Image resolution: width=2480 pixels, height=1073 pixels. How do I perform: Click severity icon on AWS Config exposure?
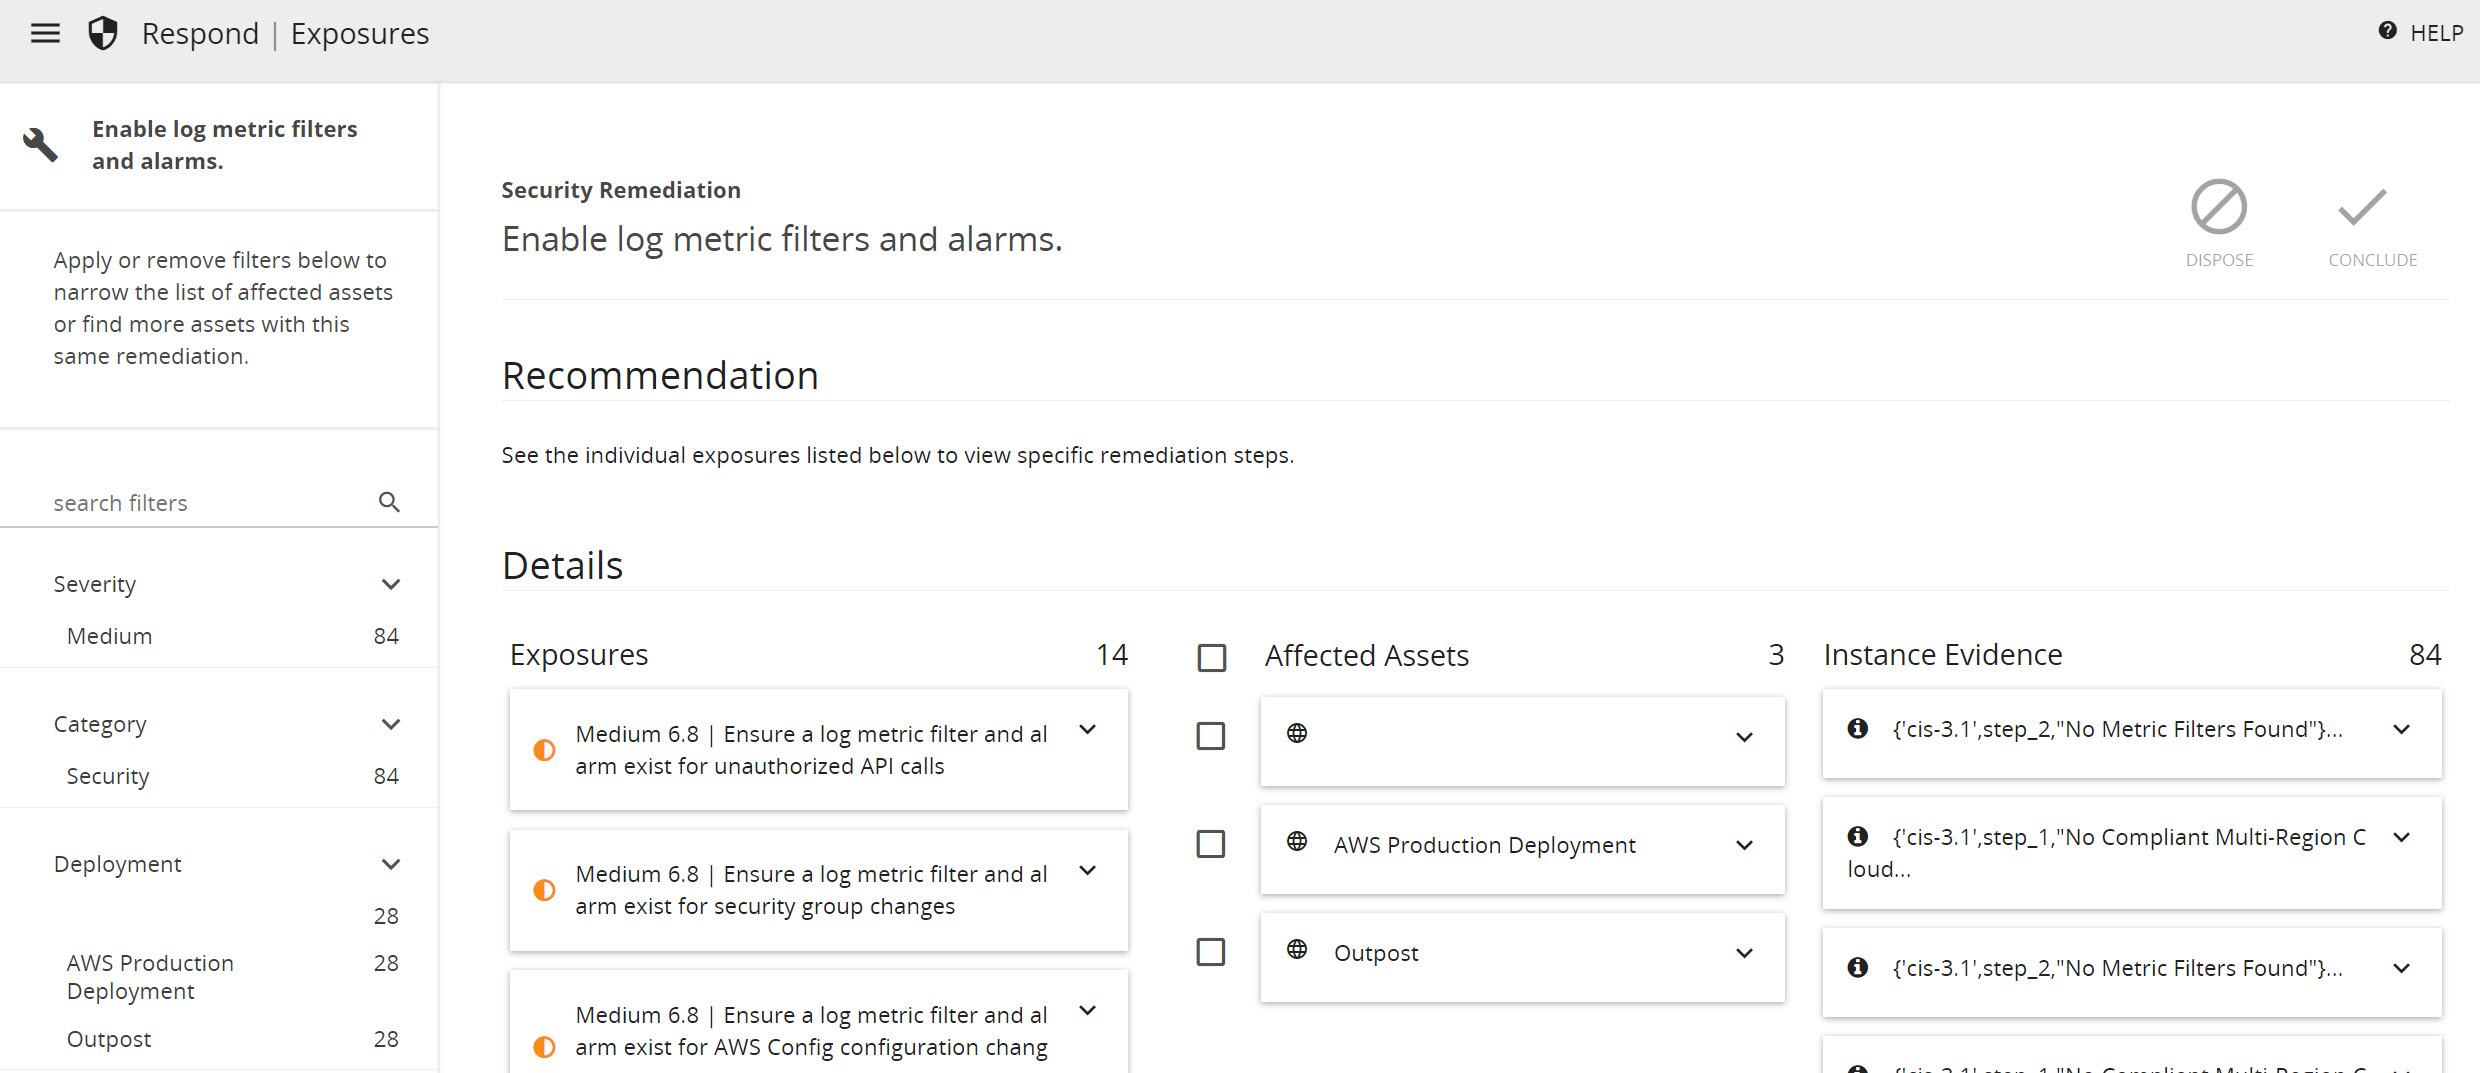point(544,1047)
